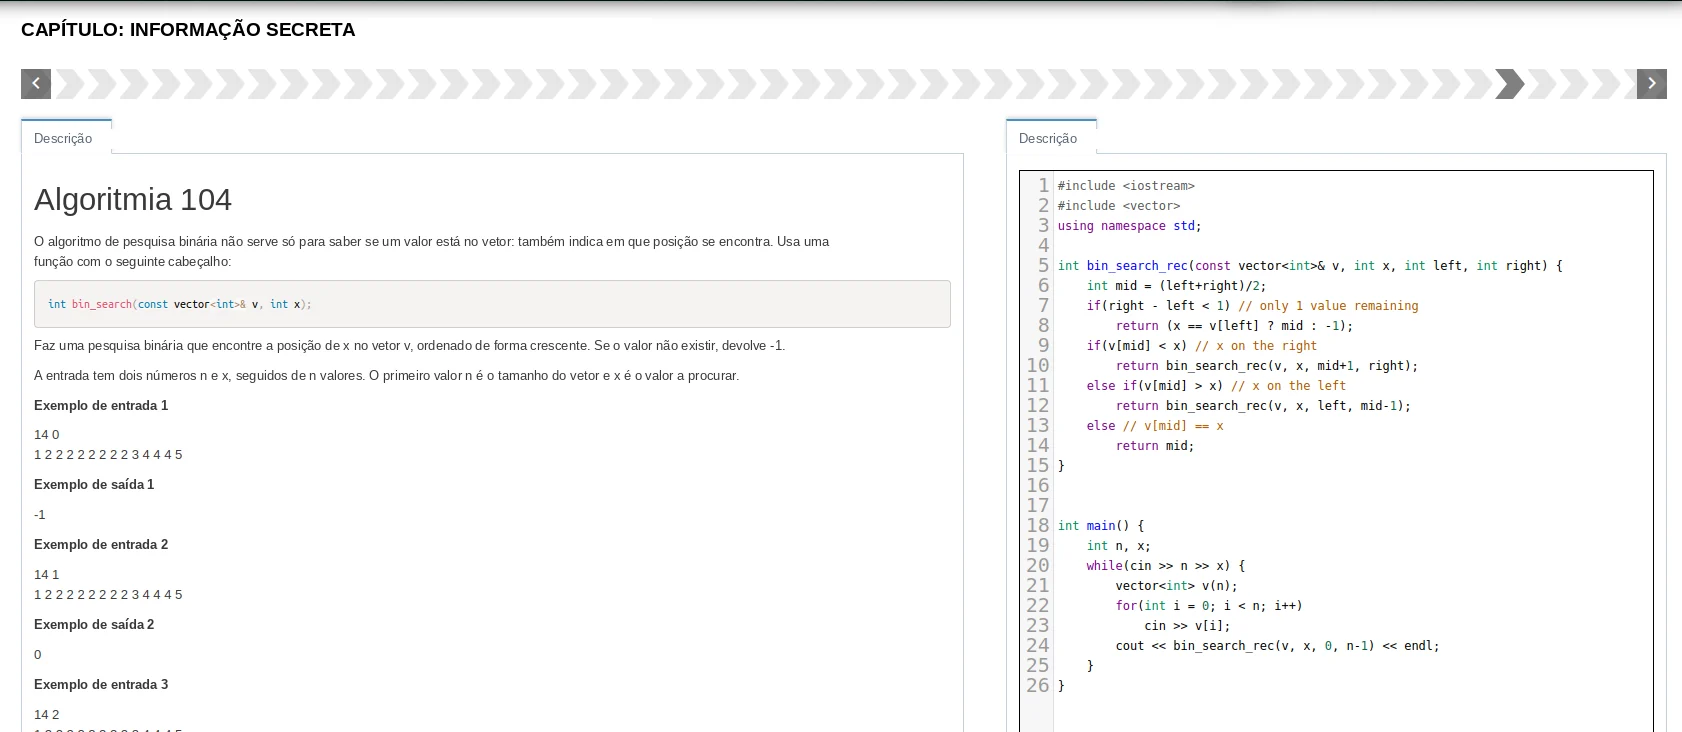This screenshot has width=1682, height=732.
Task: Click the "vector<int> v(n);" code line
Action: coord(1177,586)
